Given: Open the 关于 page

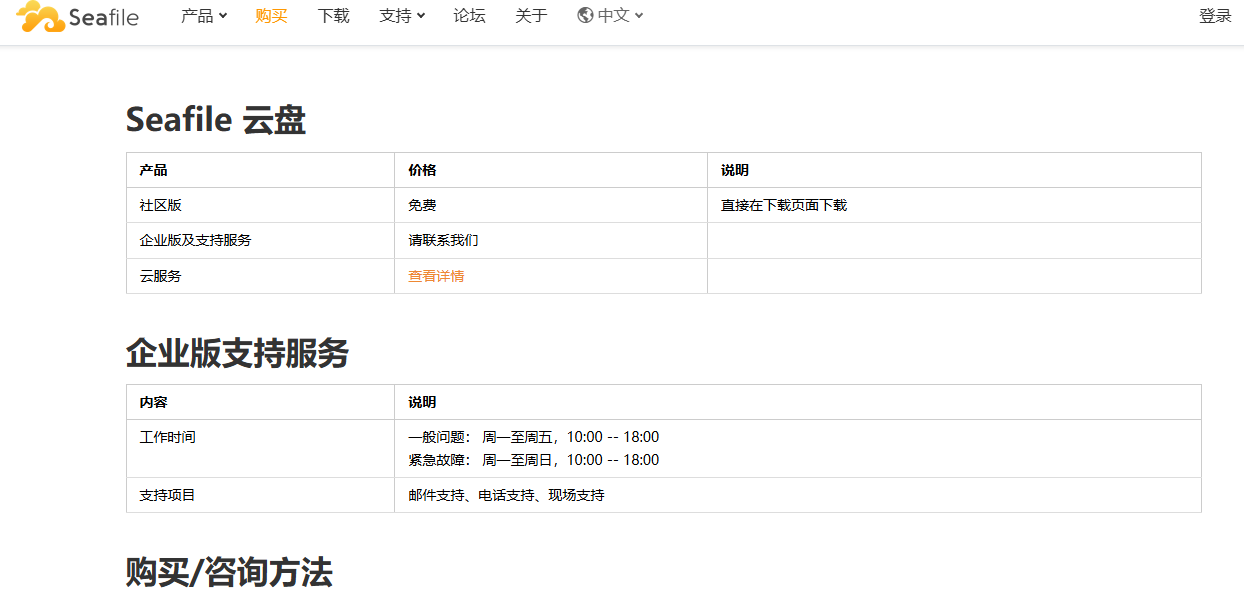Looking at the screenshot, I should click(531, 15).
